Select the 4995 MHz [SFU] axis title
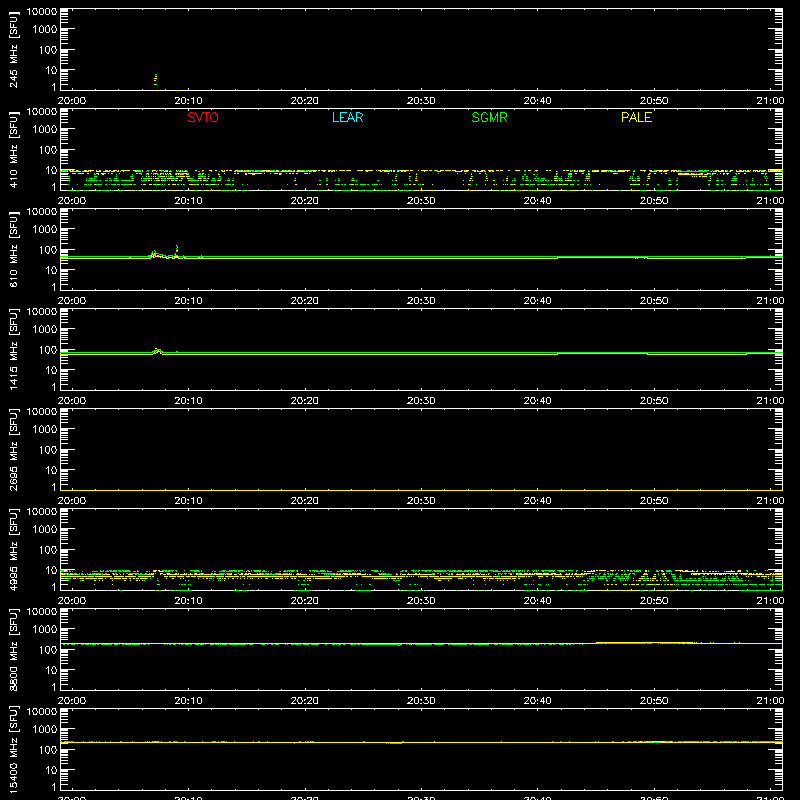The width and height of the screenshot is (800, 800). [13, 549]
